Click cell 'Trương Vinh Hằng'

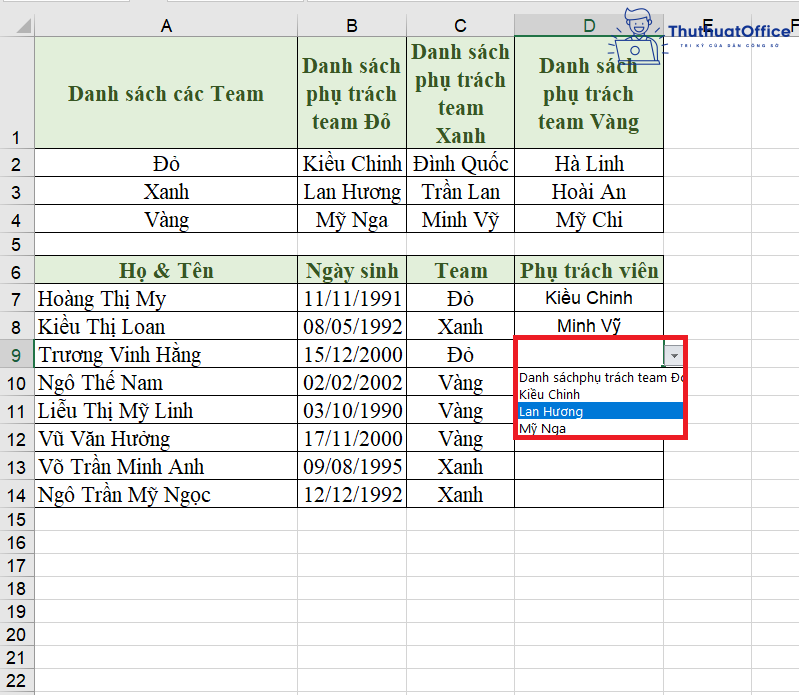(166, 354)
